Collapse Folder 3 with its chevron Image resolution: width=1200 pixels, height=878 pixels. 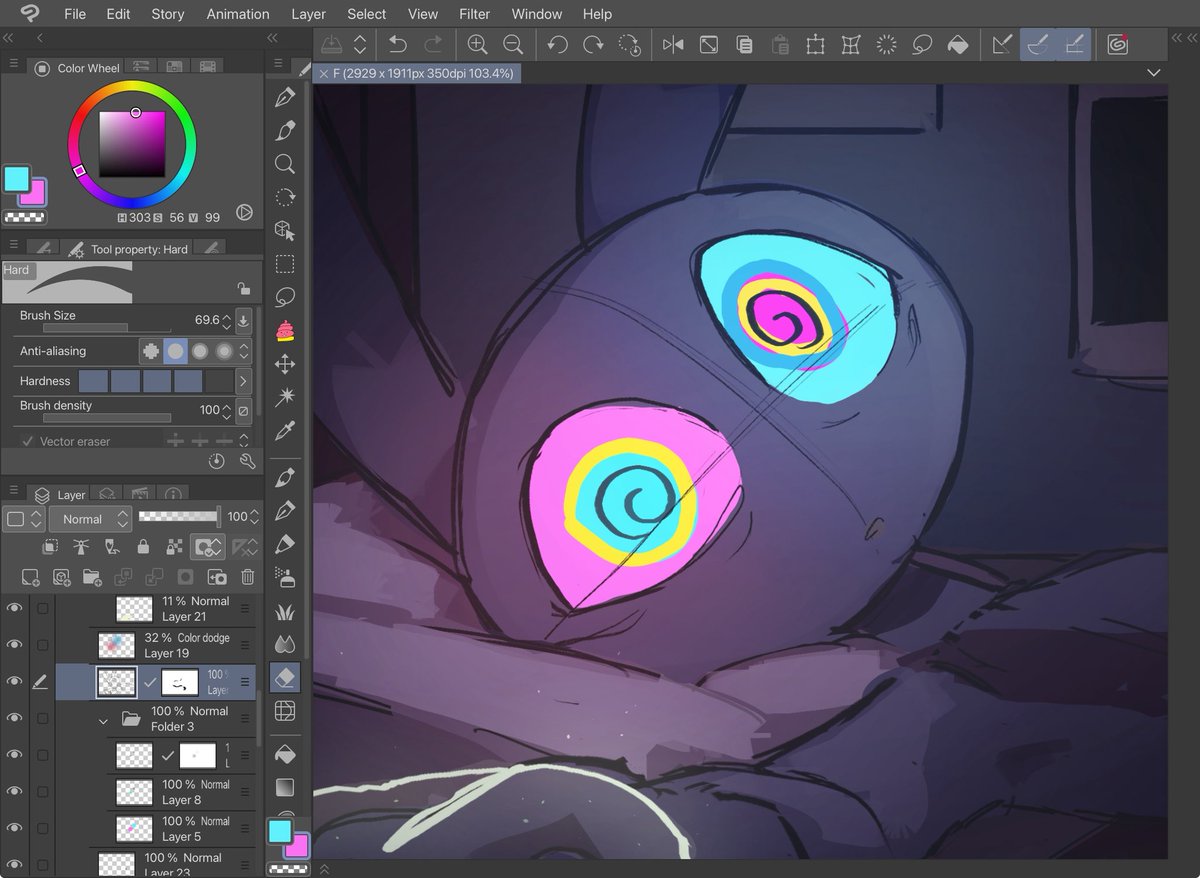103,719
